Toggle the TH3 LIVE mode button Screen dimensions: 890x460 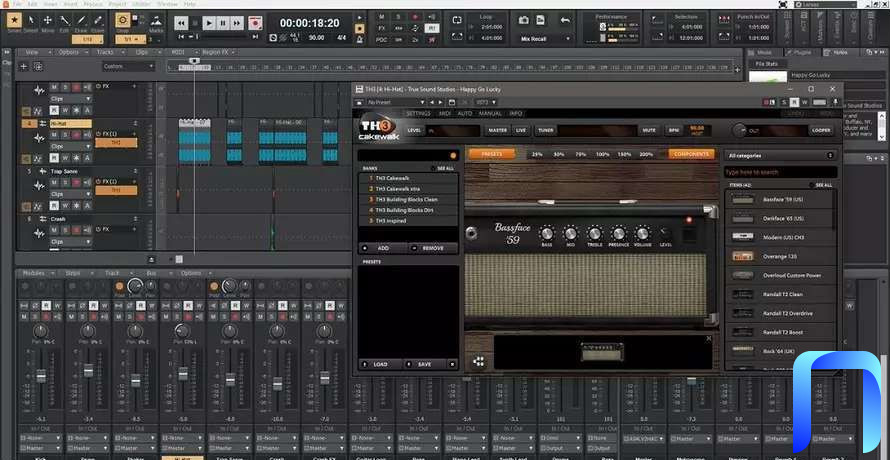coord(520,130)
